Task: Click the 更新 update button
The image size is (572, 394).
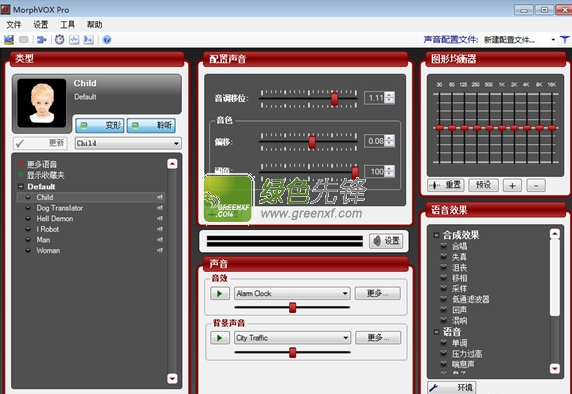Action: pyautogui.click(x=40, y=143)
